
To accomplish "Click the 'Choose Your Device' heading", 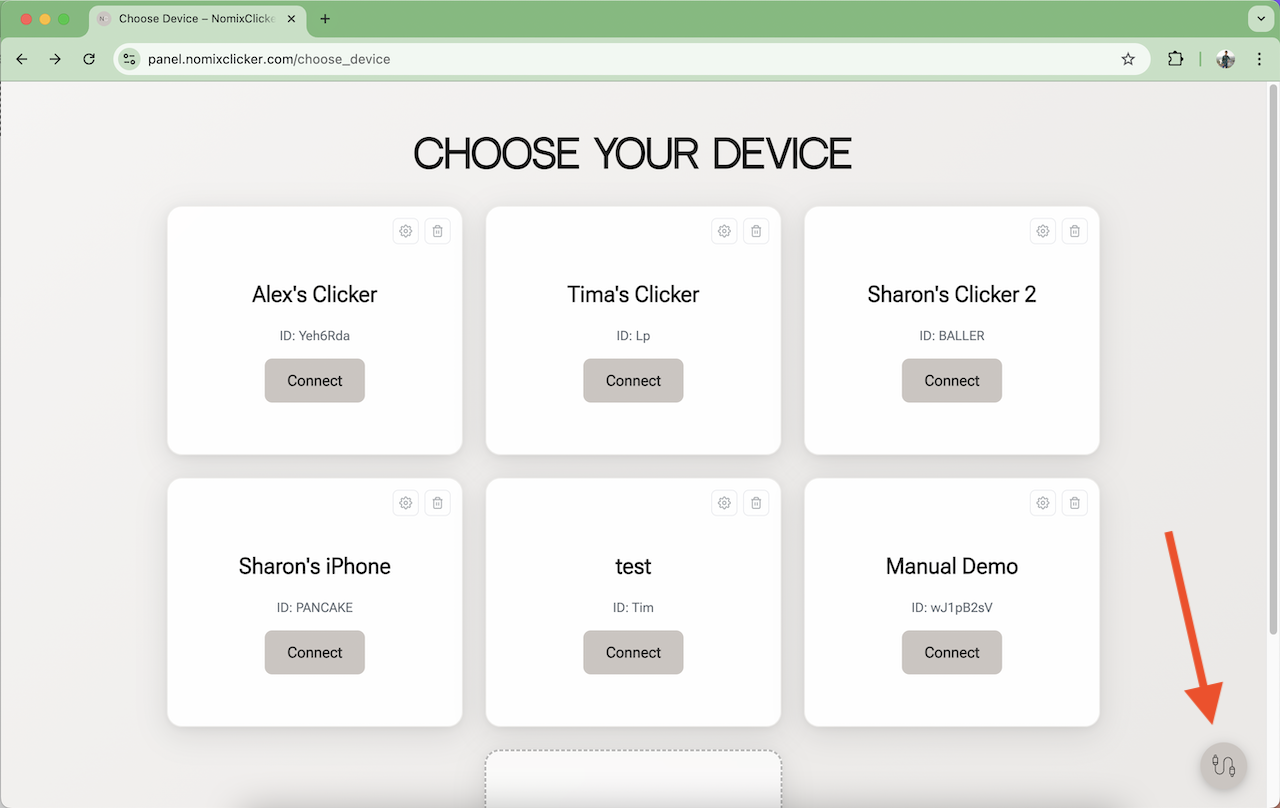I will (x=633, y=154).
